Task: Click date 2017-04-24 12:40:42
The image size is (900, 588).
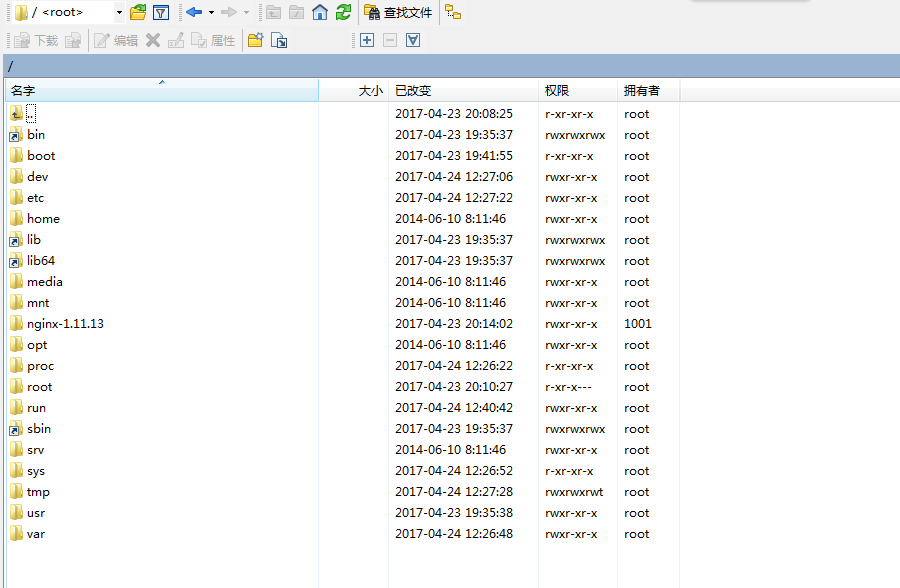Action: (x=454, y=408)
